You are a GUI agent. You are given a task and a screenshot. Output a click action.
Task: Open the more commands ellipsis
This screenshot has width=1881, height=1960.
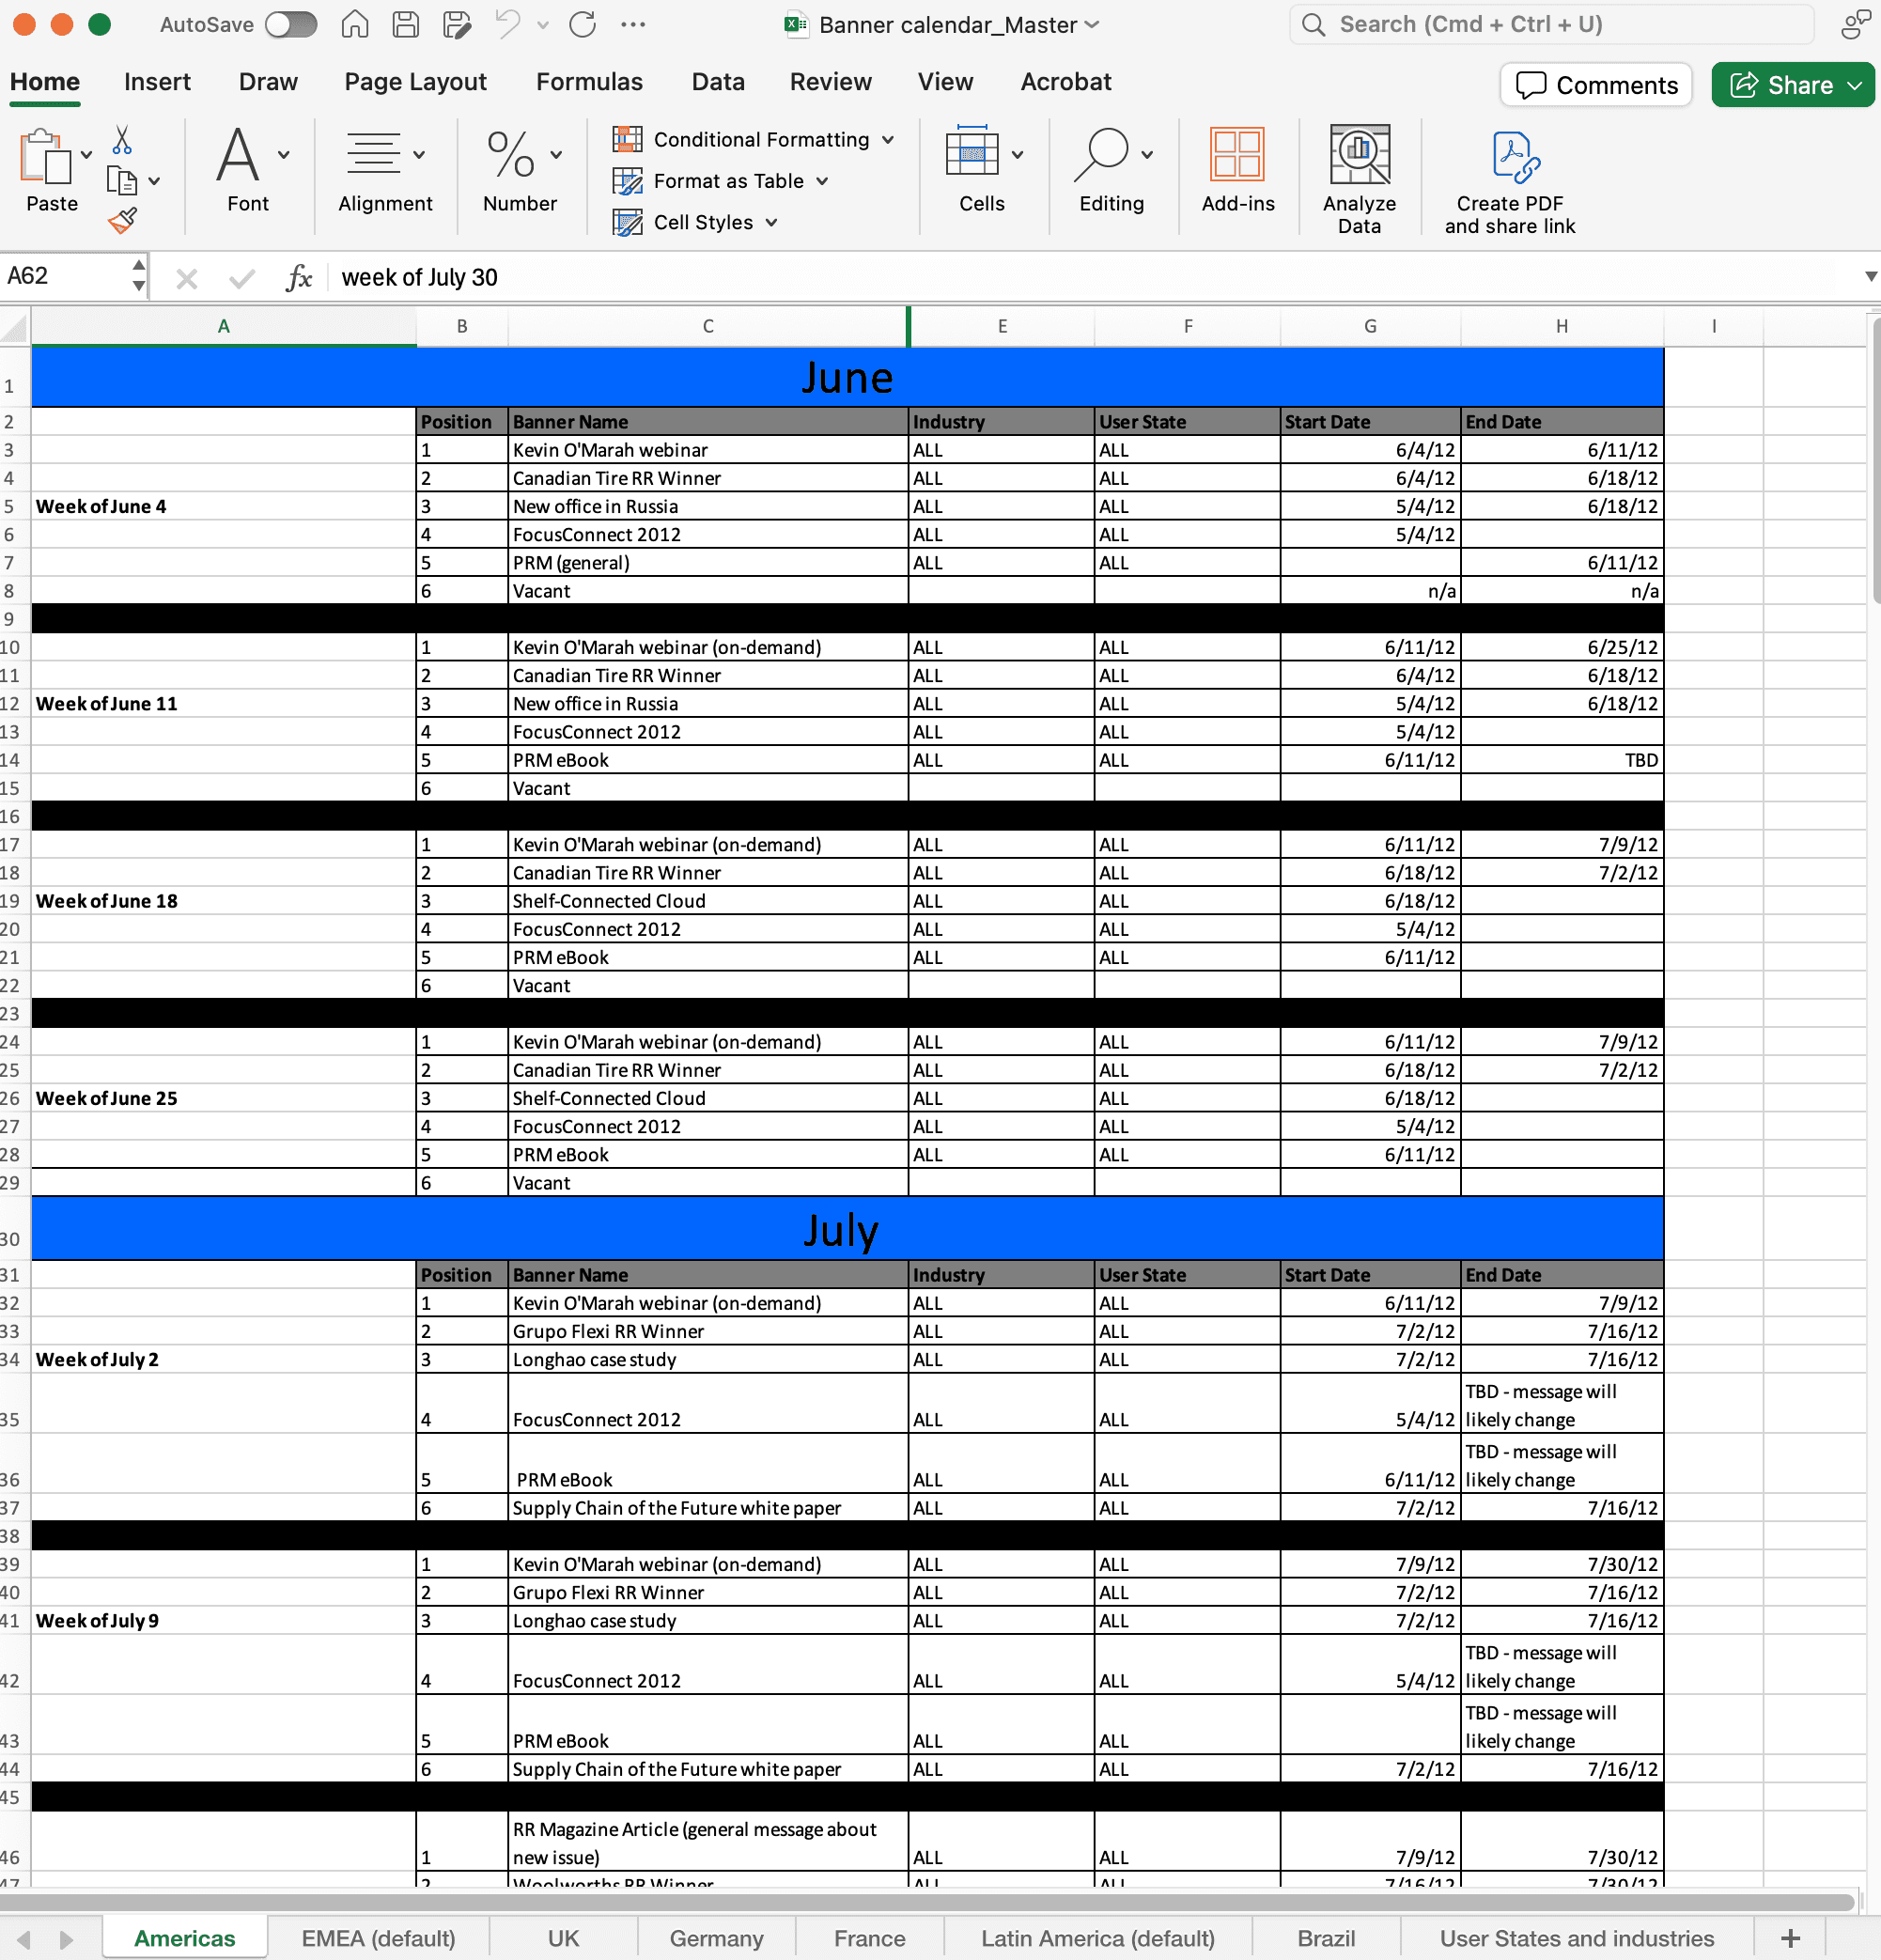(x=633, y=24)
